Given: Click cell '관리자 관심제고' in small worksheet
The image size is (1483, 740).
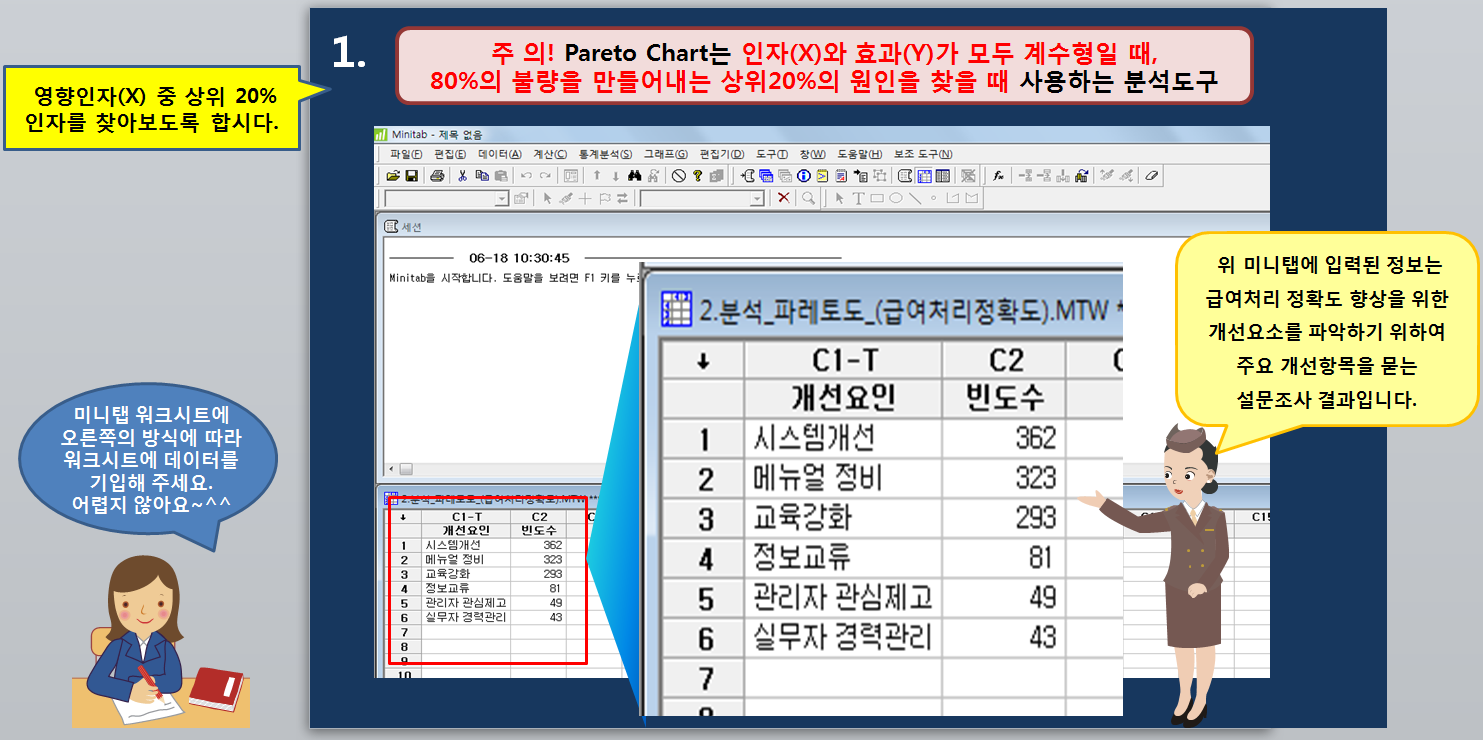Looking at the screenshot, I should coord(466,603).
